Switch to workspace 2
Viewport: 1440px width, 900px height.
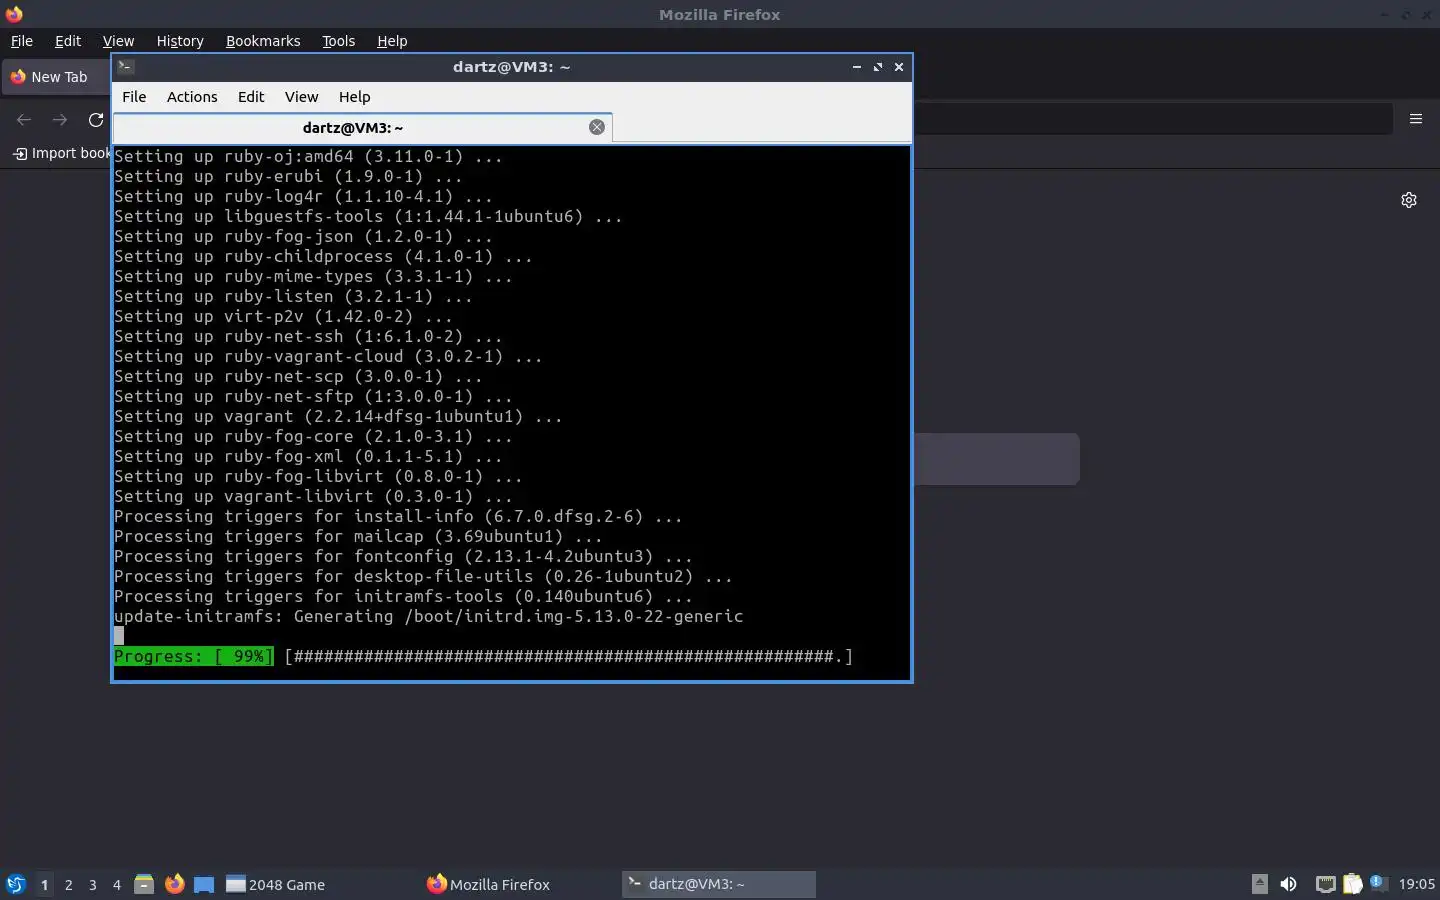[x=68, y=884]
